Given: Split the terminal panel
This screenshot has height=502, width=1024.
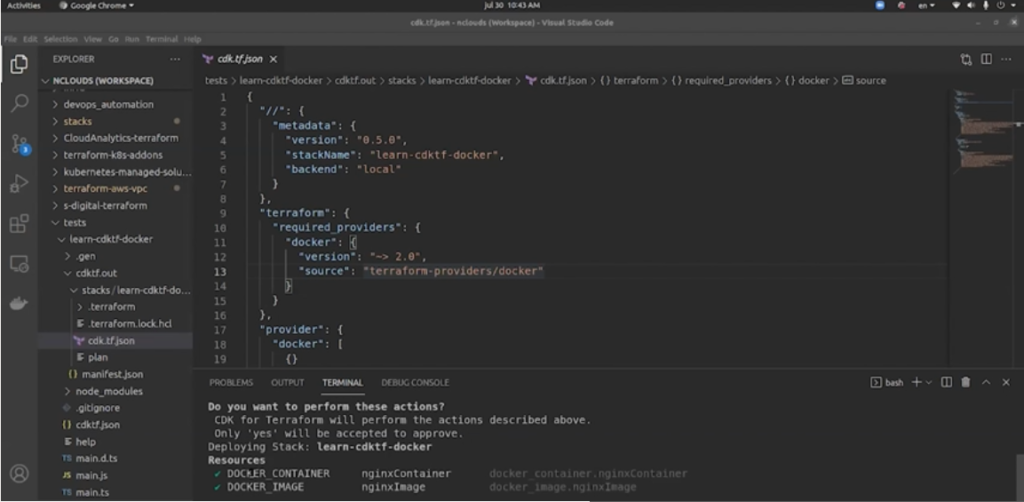Looking at the screenshot, I should point(946,383).
